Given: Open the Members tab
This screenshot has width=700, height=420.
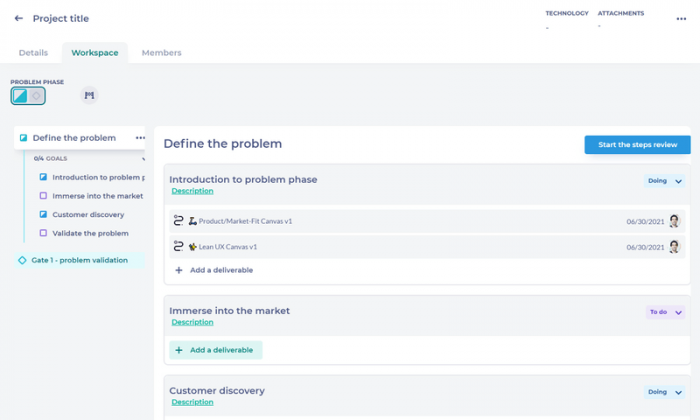Looking at the screenshot, I should pyautogui.click(x=161, y=53).
